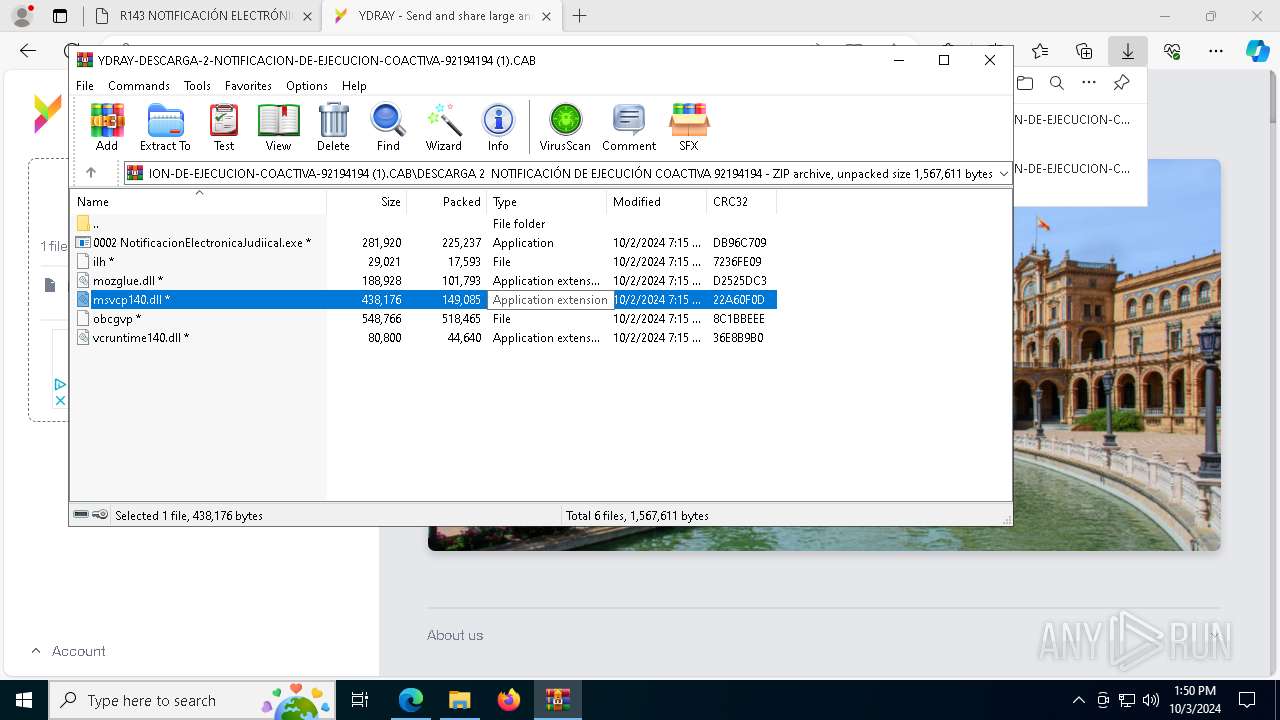This screenshot has height=720, width=1280.
Task: Open Edge settings and more menu
Action: coord(1216,51)
